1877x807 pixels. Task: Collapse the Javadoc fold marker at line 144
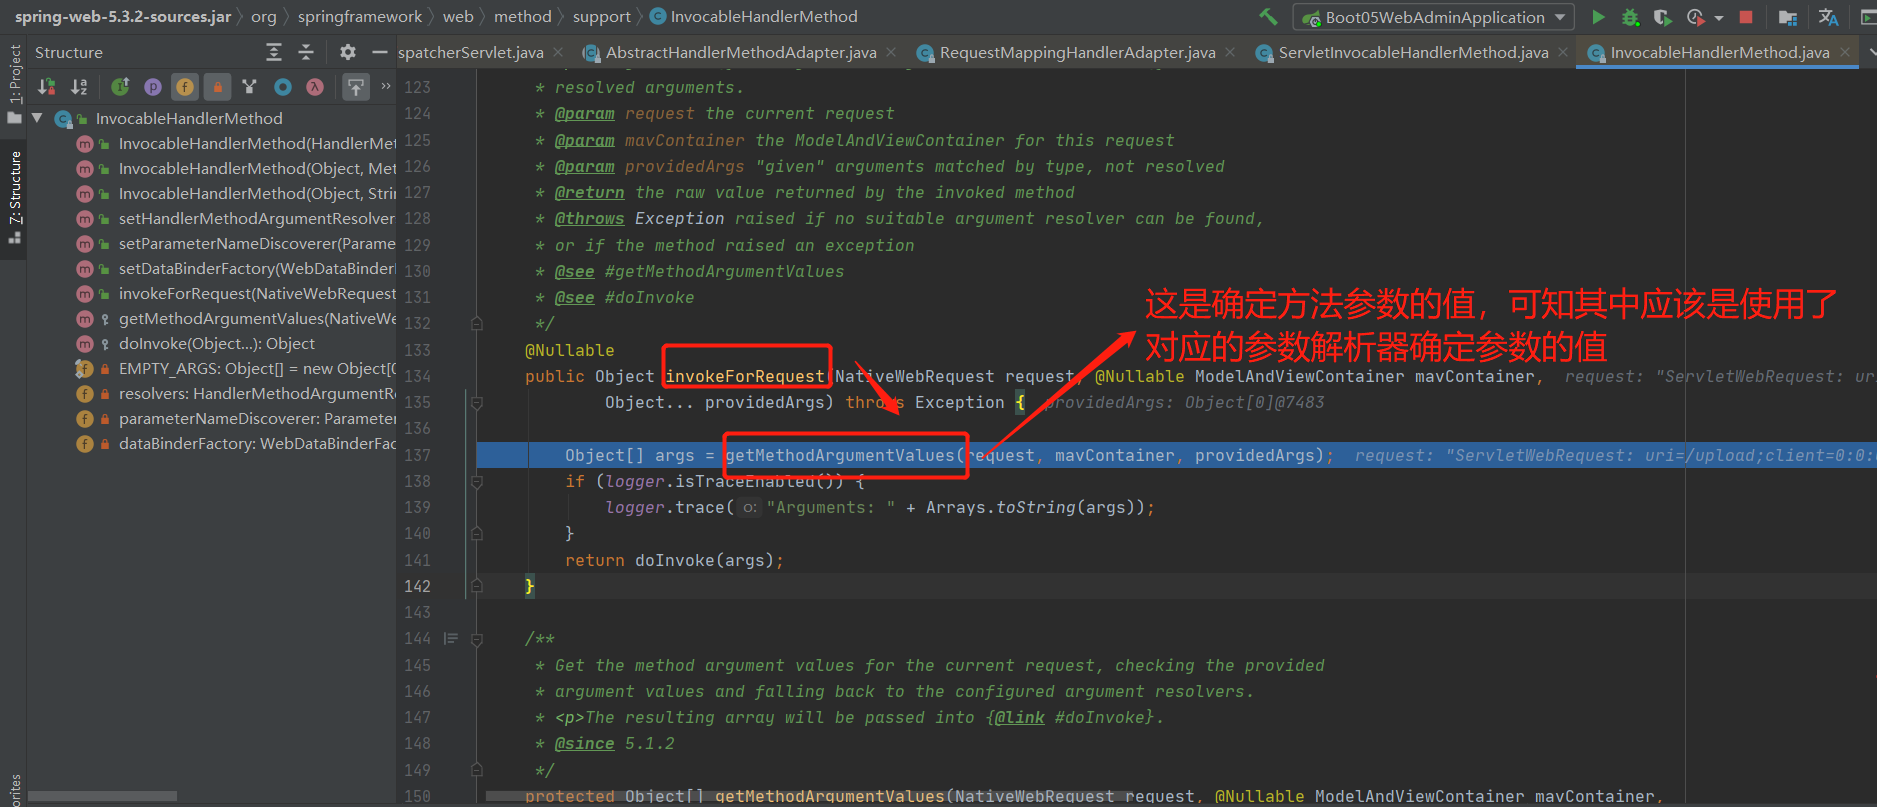[x=477, y=638]
